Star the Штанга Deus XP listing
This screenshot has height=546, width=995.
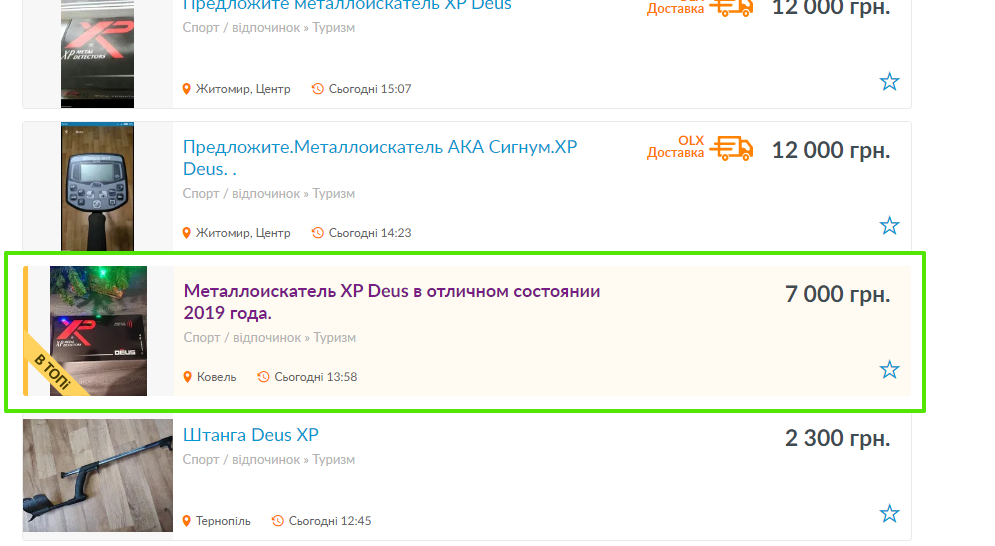(889, 513)
